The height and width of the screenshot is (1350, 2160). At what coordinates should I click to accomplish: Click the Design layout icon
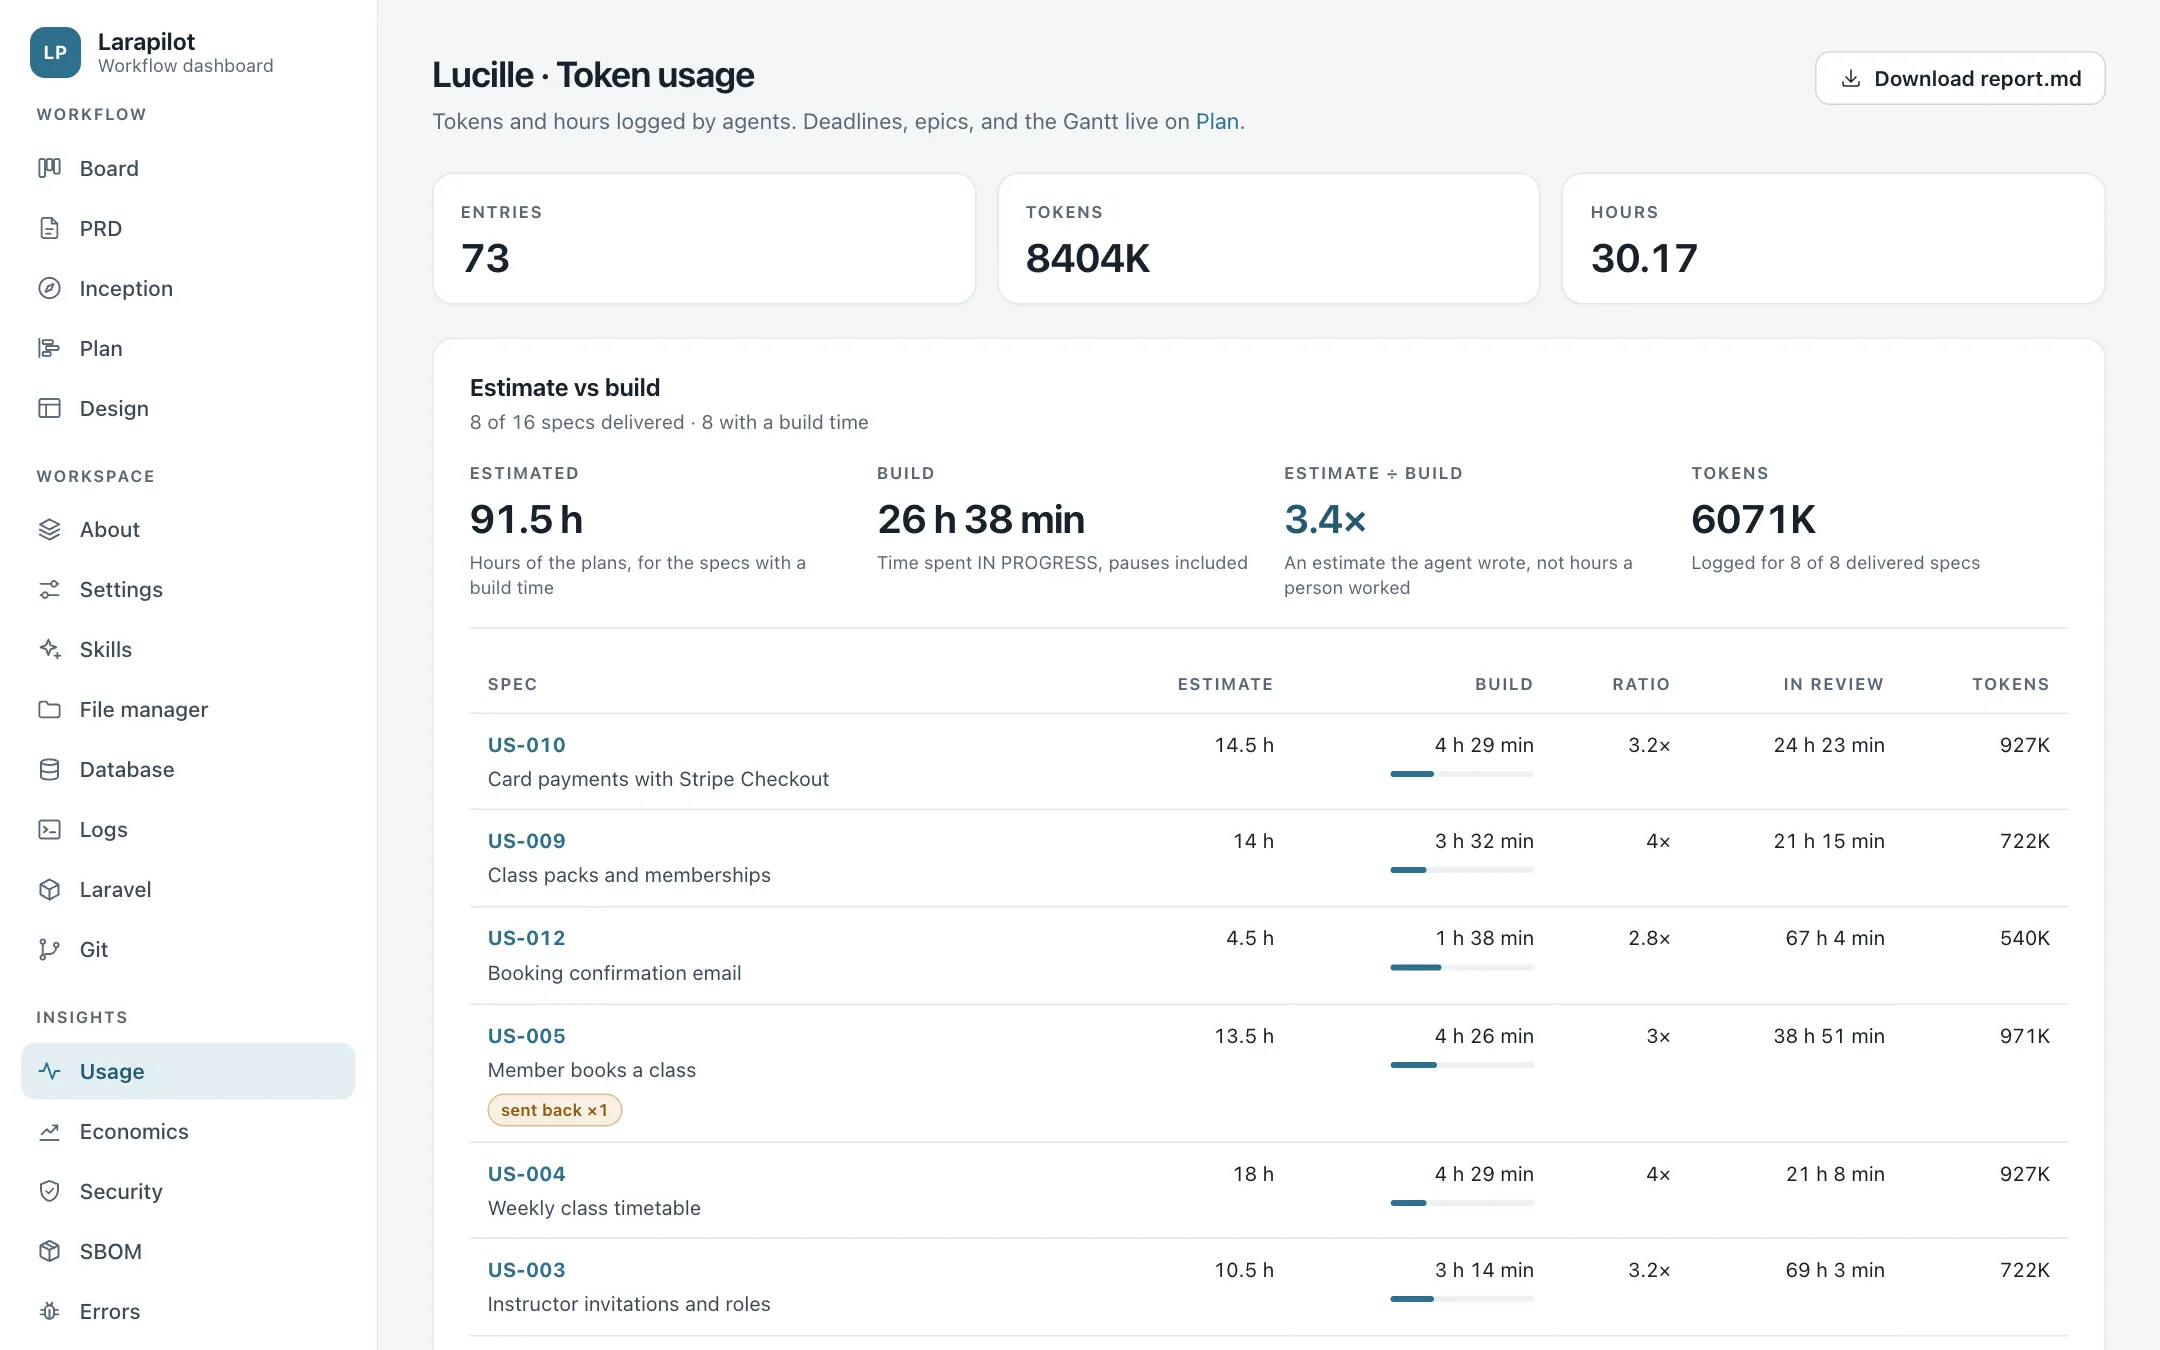49,408
